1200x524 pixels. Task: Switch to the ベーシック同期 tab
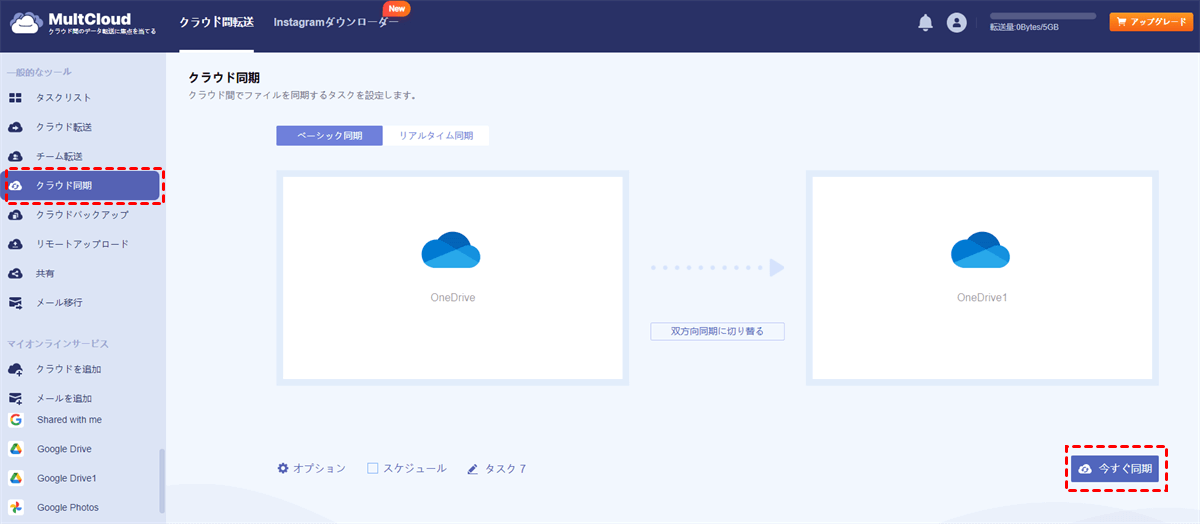point(329,136)
